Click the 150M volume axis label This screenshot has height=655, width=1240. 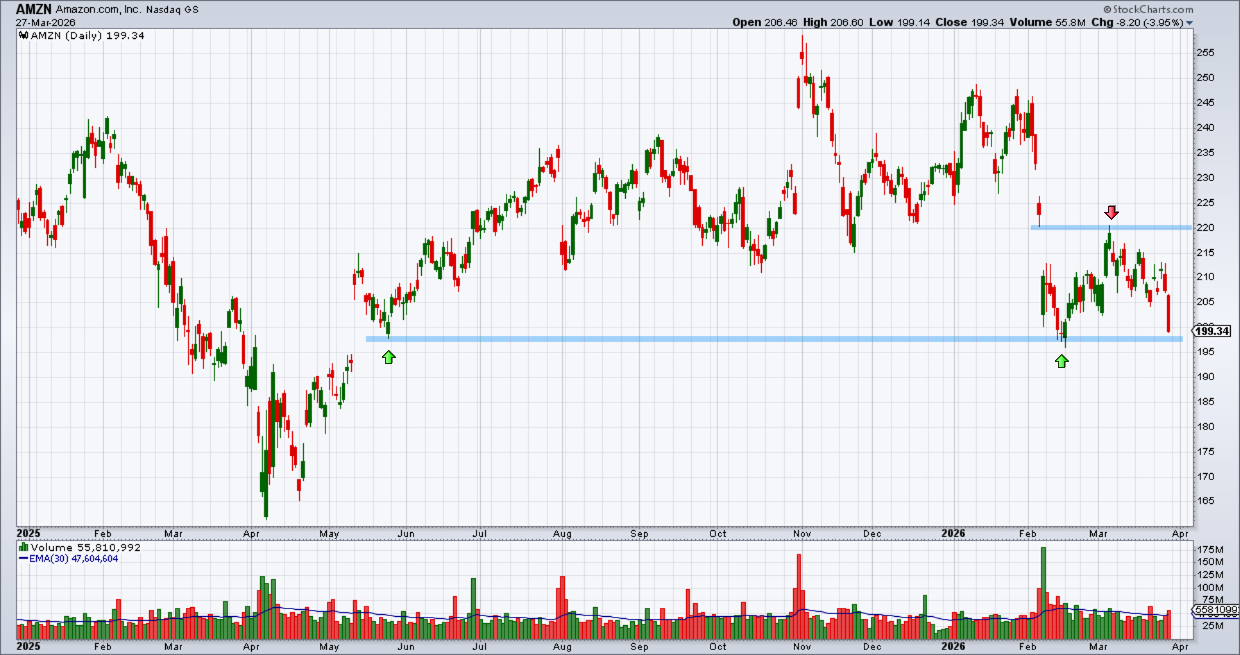tap(1208, 563)
